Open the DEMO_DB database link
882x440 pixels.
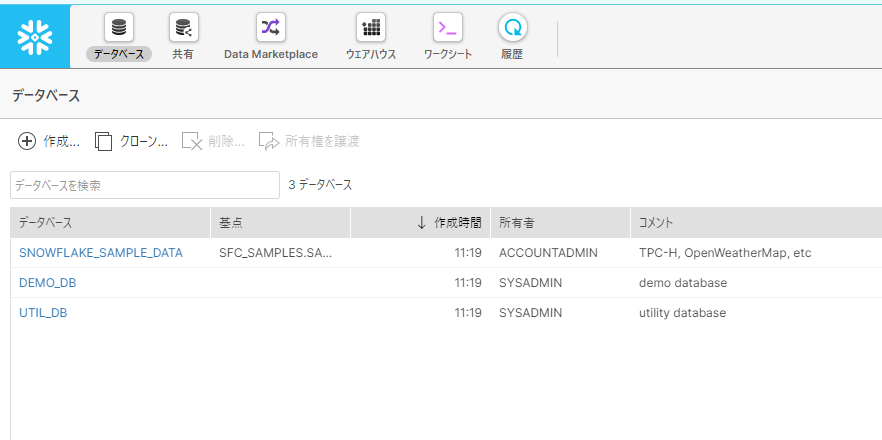pyautogui.click(x=48, y=282)
